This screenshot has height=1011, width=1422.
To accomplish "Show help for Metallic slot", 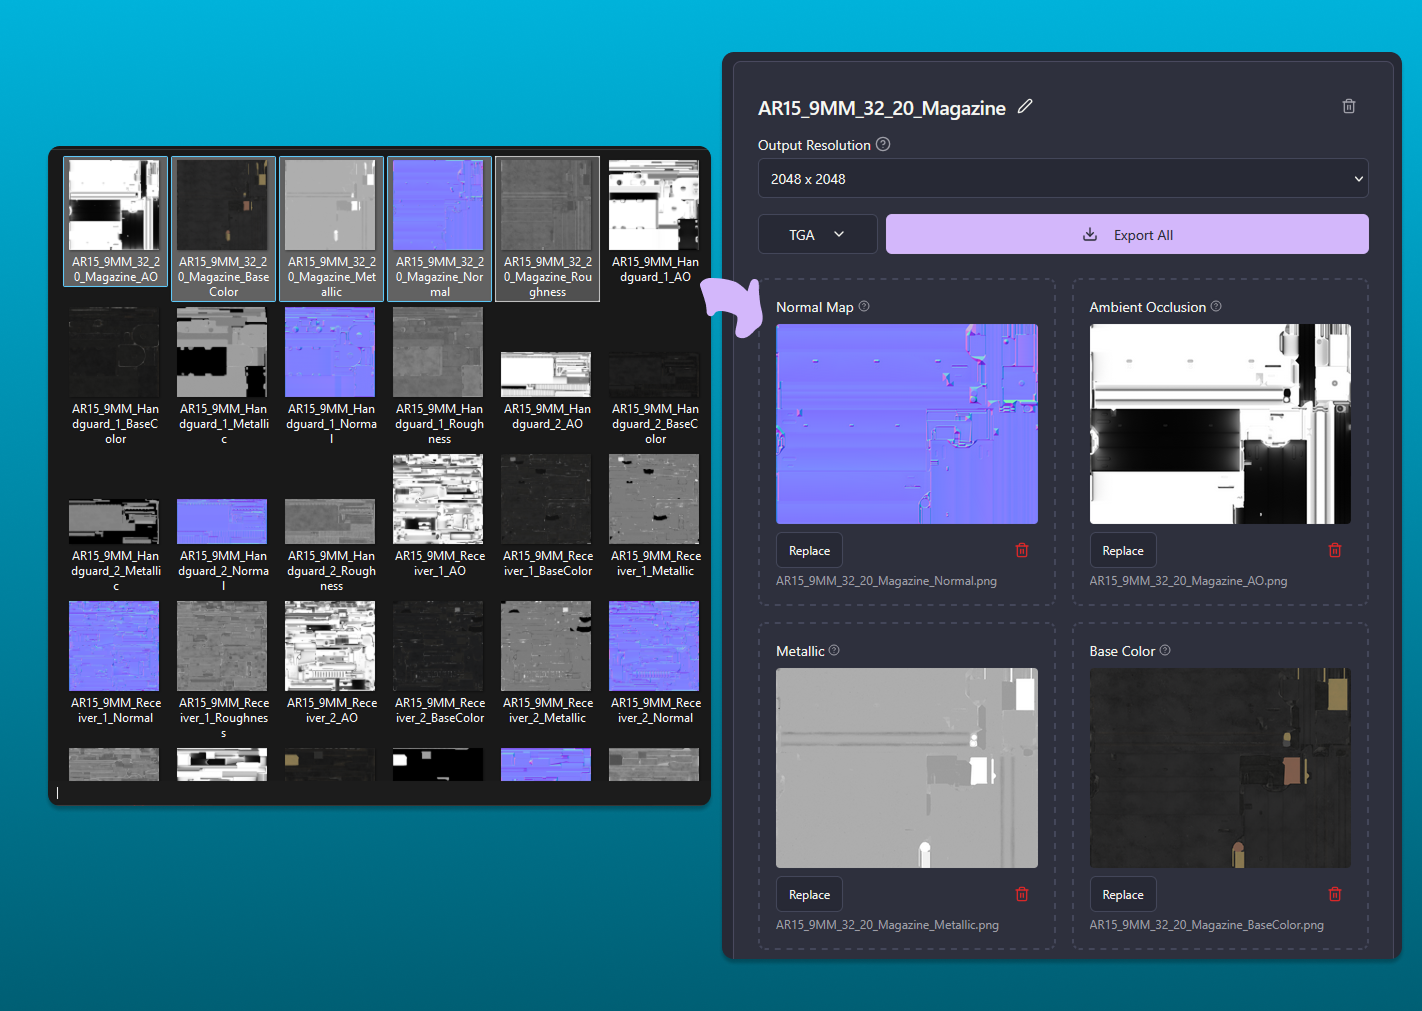I will 834,650.
